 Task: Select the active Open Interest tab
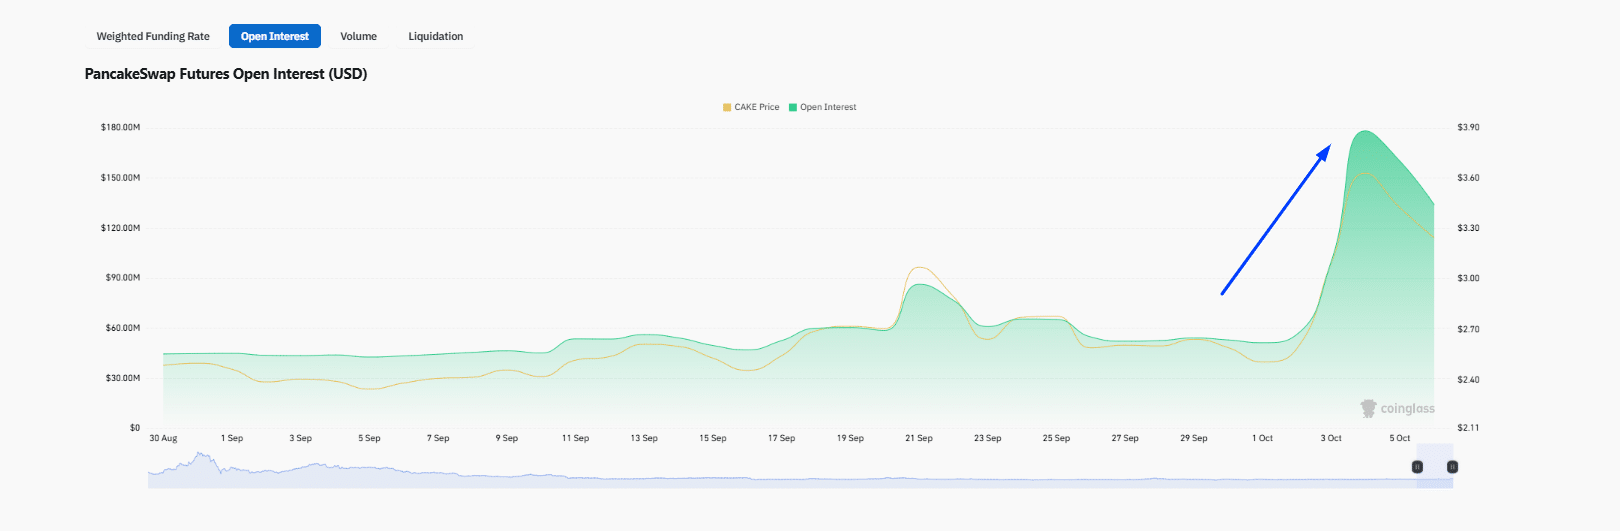[274, 37]
